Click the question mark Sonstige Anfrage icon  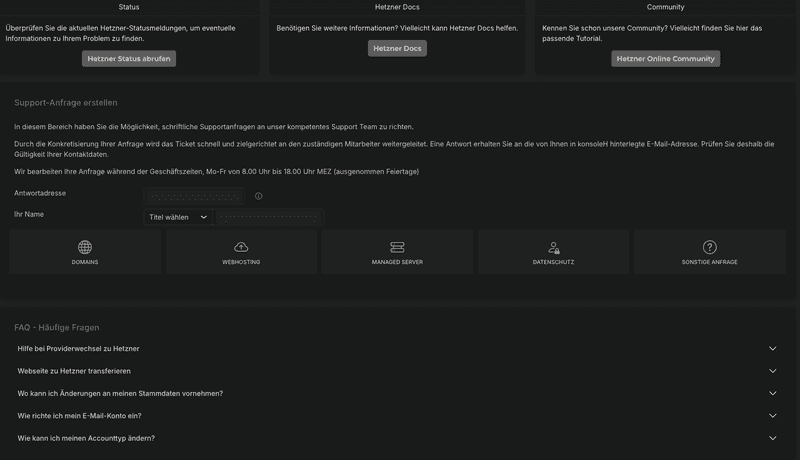(x=710, y=247)
